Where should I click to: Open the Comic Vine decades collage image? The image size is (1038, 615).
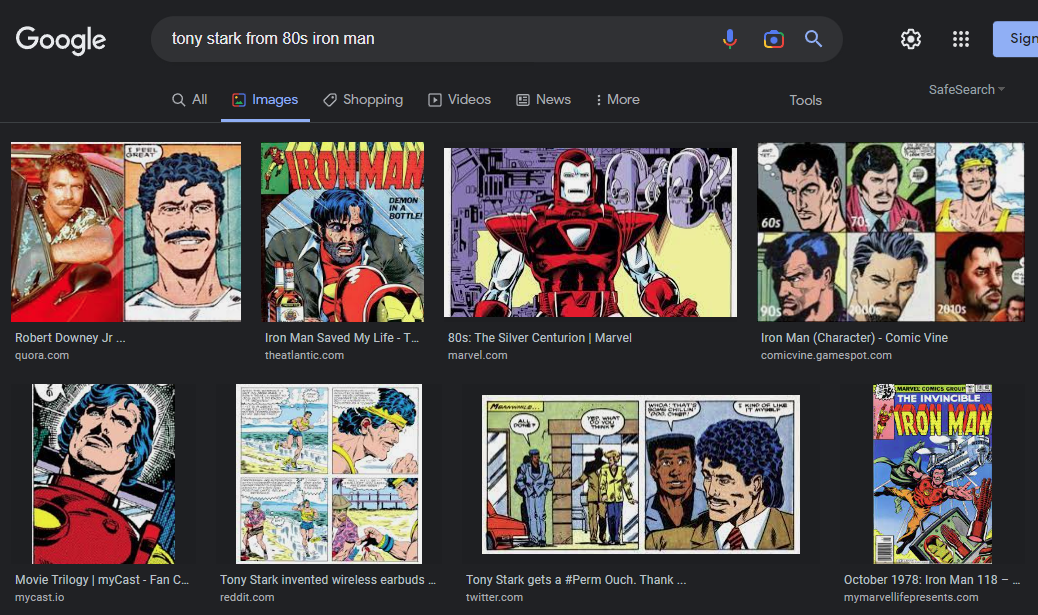pyautogui.click(x=890, y=232)
